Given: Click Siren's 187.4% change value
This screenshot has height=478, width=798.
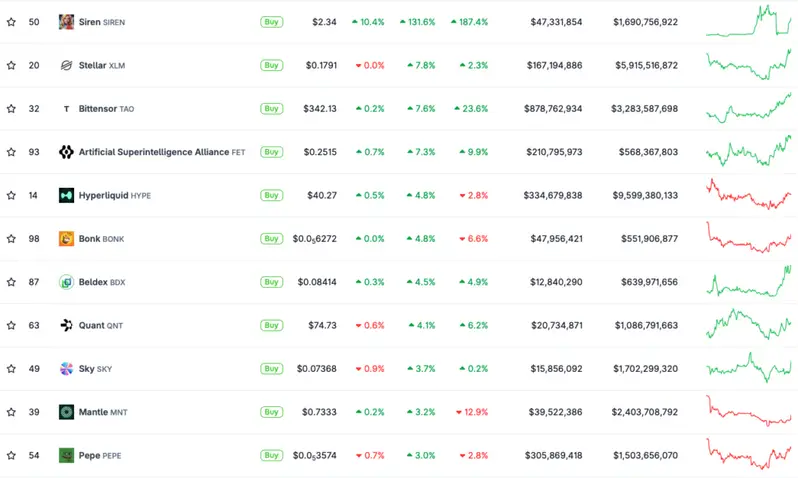Looking at the screenshot, I should pos(469,22).
